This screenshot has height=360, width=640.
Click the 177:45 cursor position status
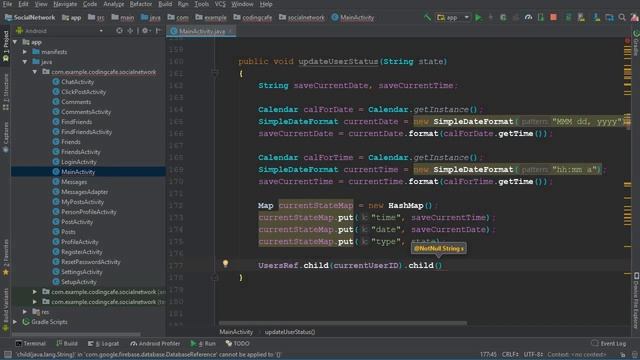[x=488, y=354]
